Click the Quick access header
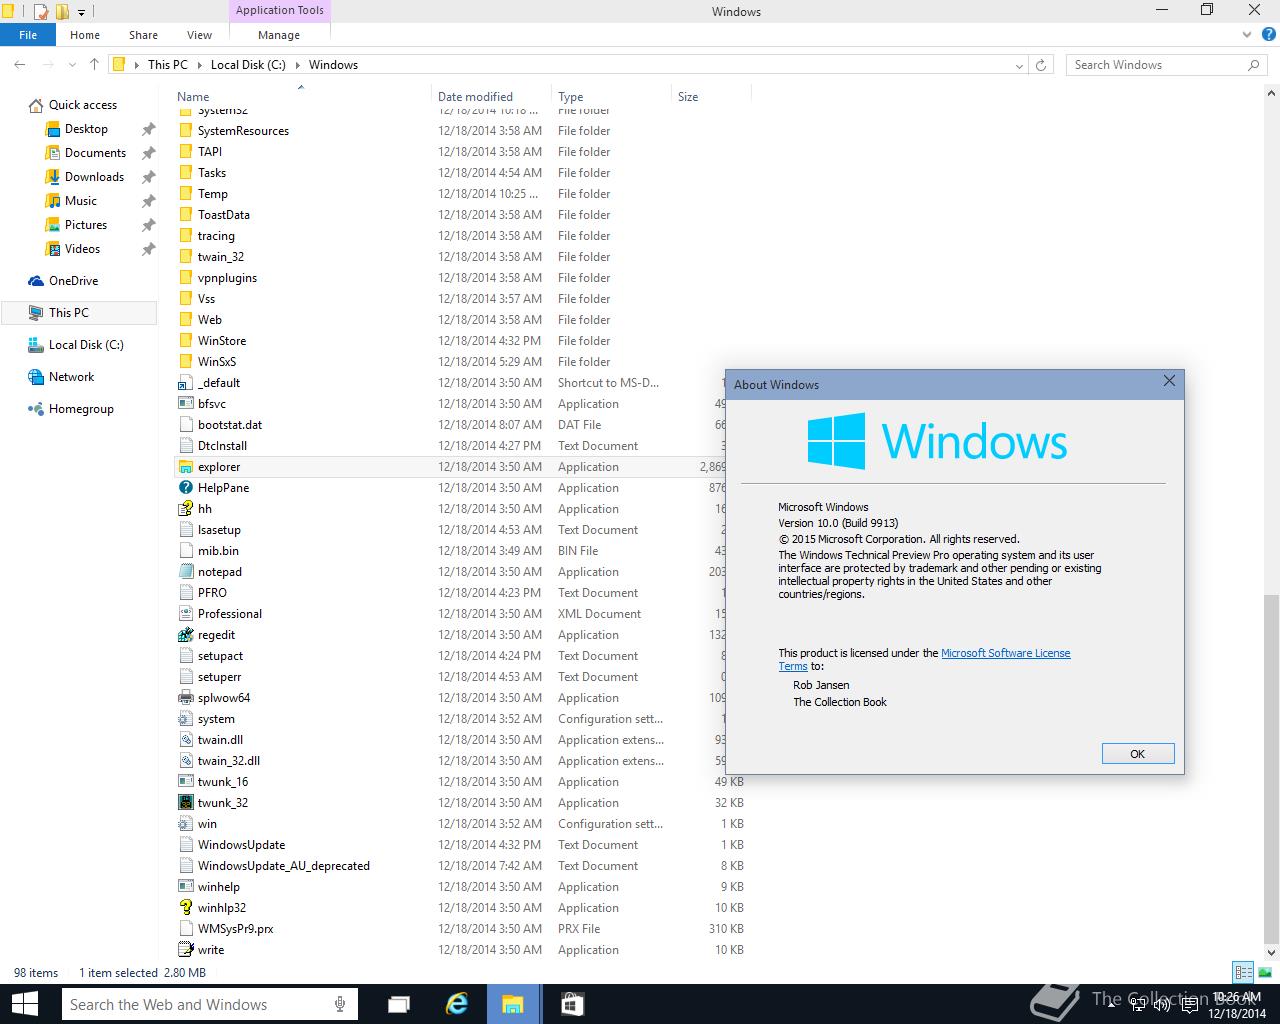This screenshot has height=1024, width=1280. (x=83, y=105)
